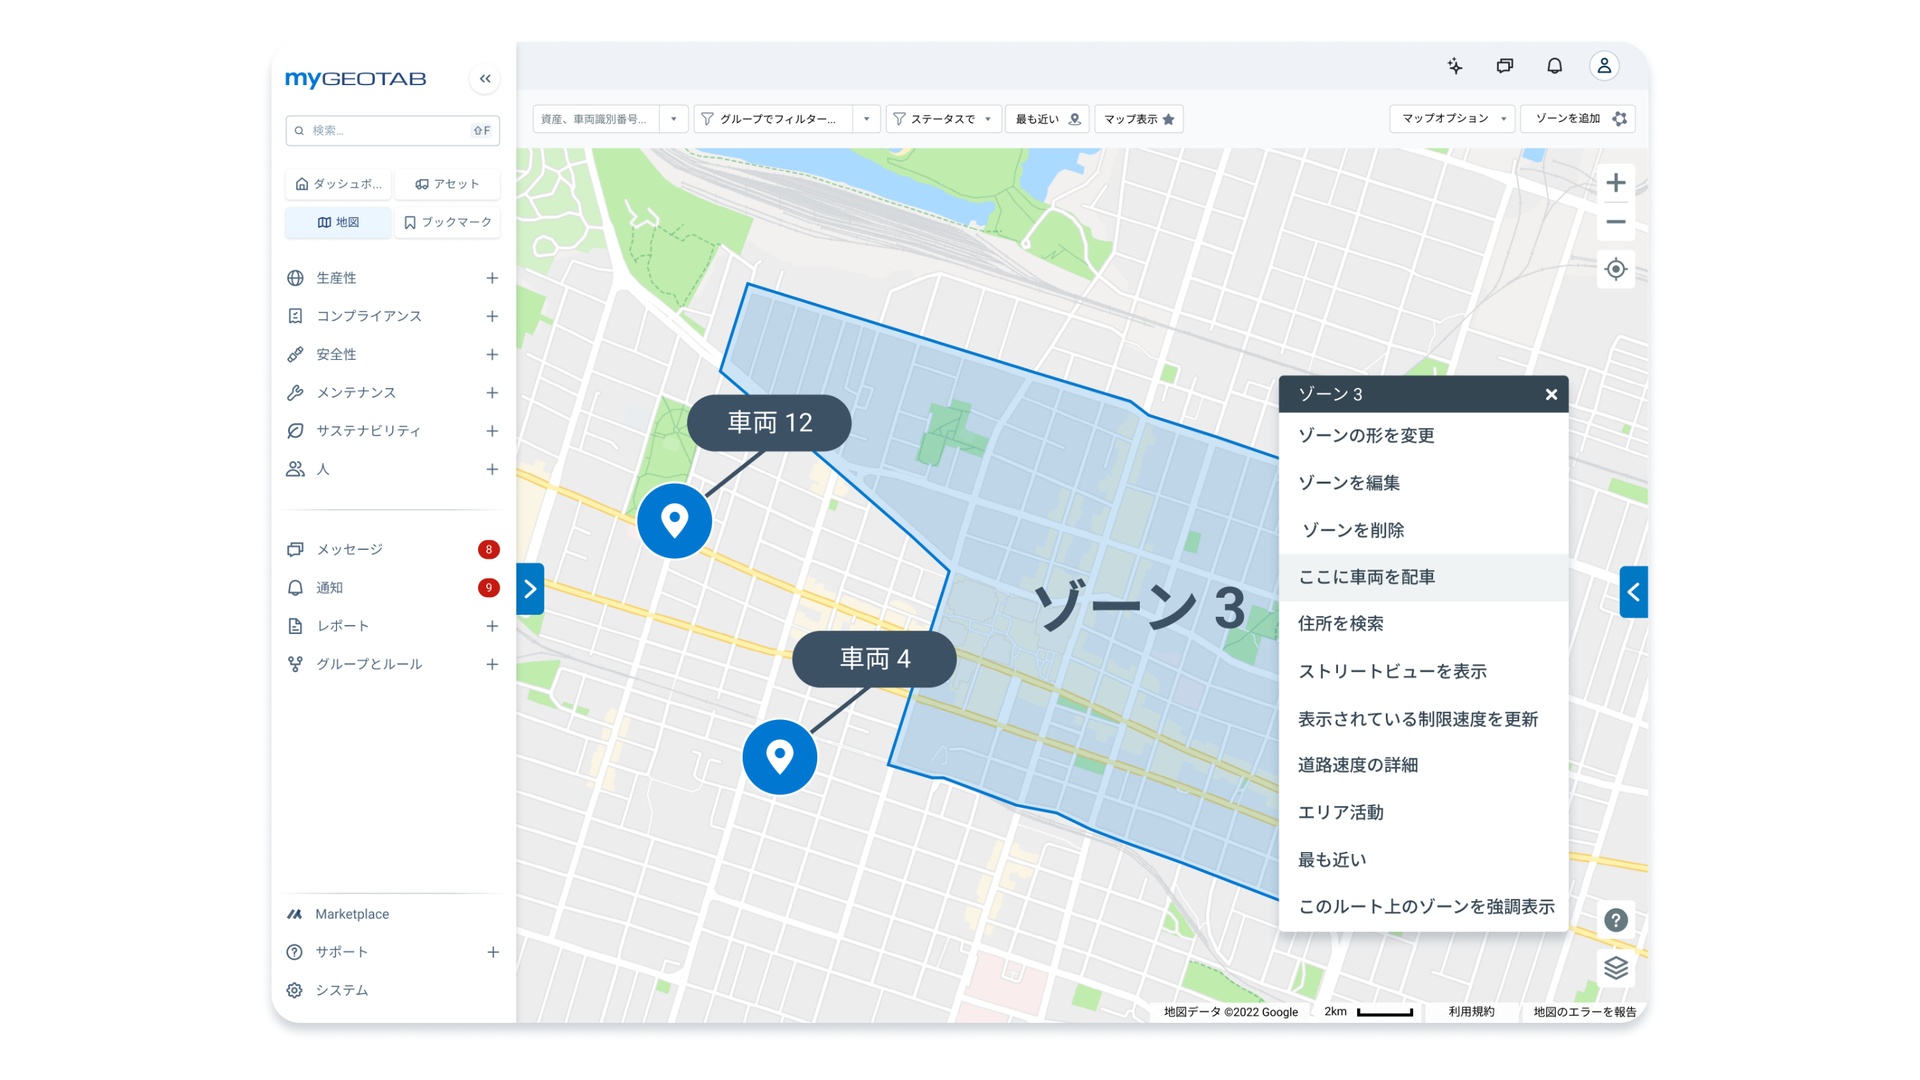Open Marketplace in the sidebar
The height and width of the screenshot is (1080, 1920).
click(352, 914)
